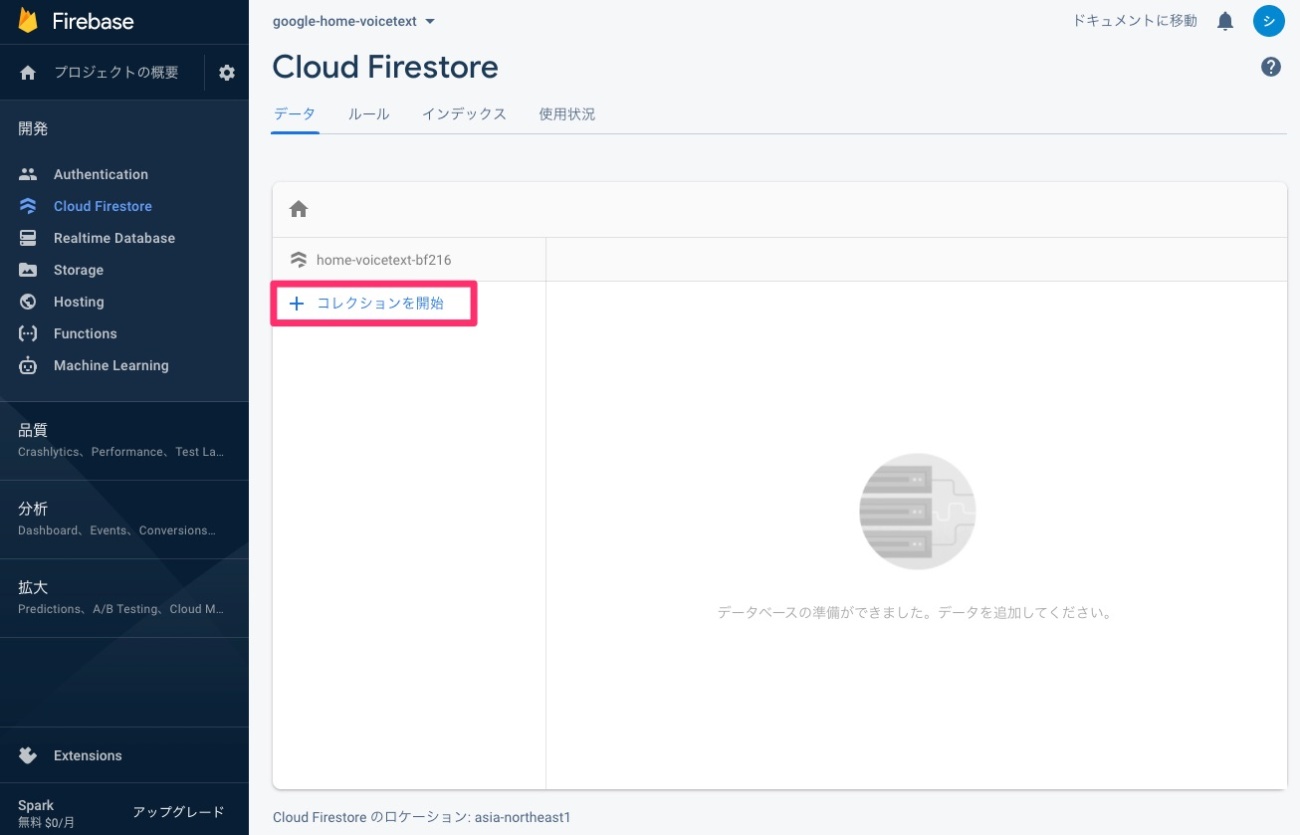The height and width of the screenshot is (835, 1300).
Task: Open the user account avatar
Action: pos(1269,21)
